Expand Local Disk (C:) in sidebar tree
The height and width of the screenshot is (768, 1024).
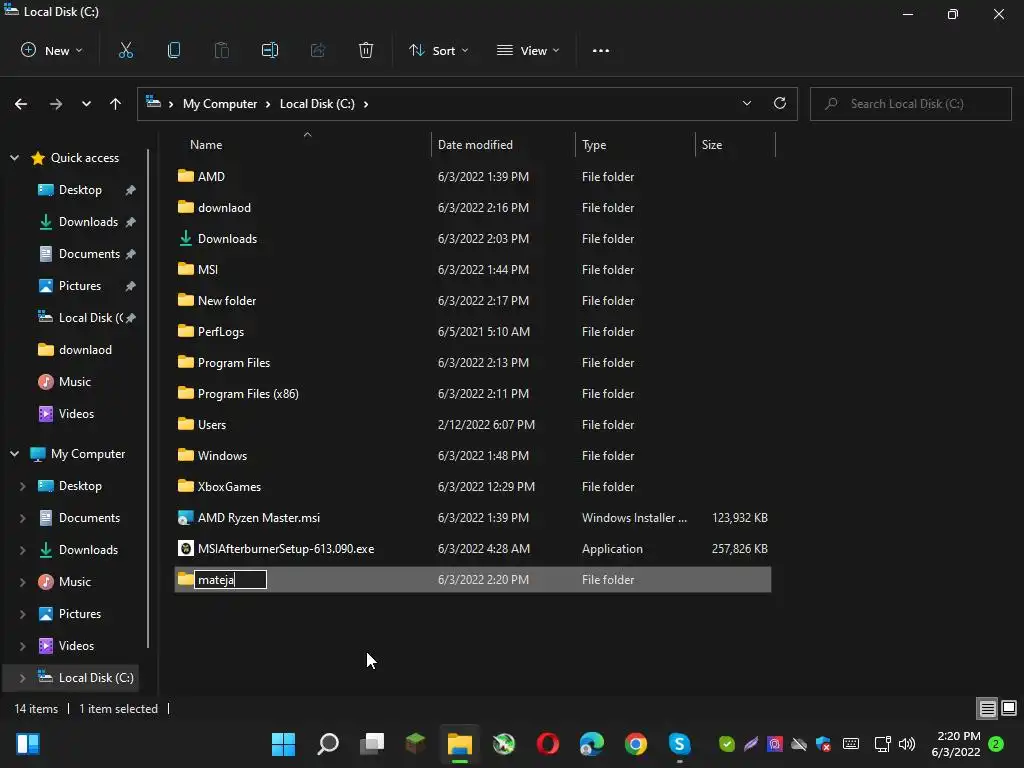(23, 678)
